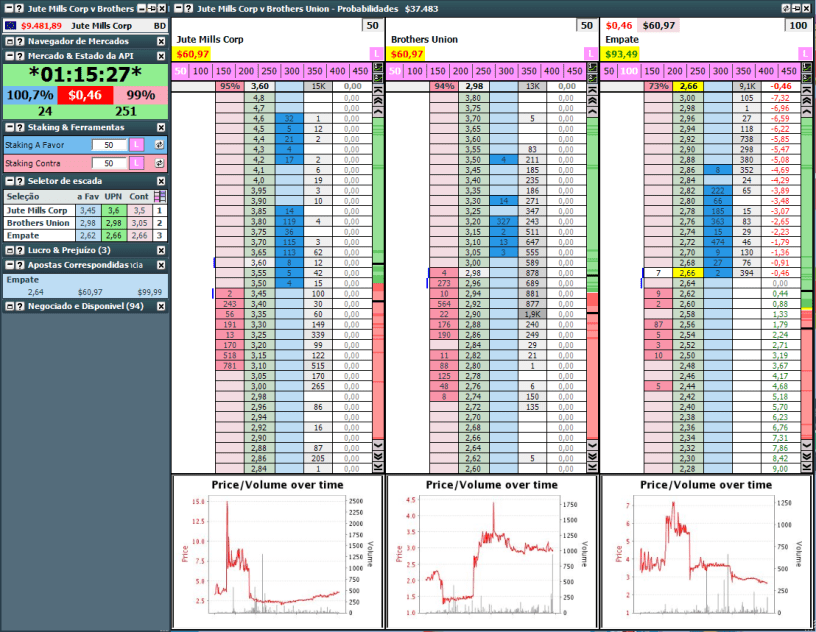Collapse the Staking & Ferramentas panel
The width and height of the screenshot is (816, 632).
point(10,127)
